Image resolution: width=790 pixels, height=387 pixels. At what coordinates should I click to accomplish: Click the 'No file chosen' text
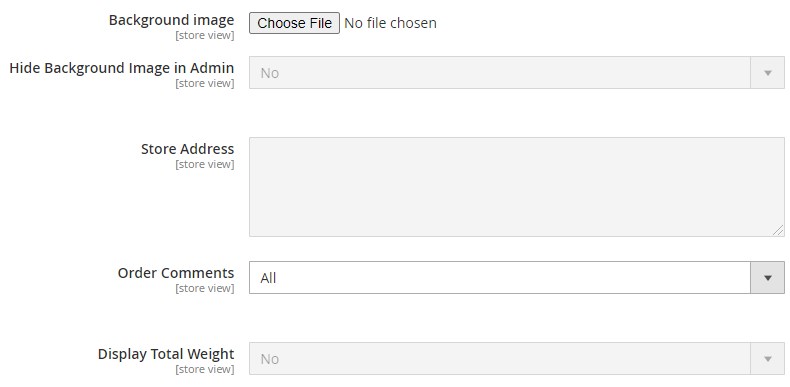point(390,23)
